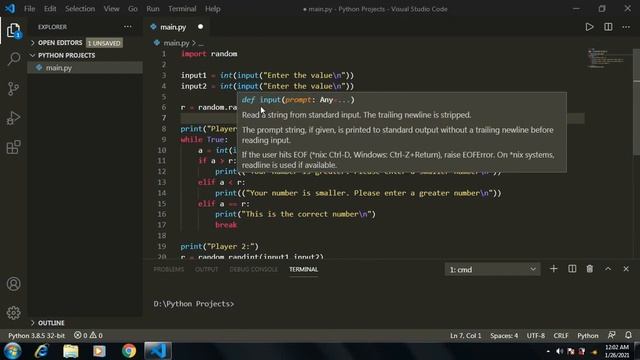Switch to the Problems panel tab
This screenshot has width=640, height=360.
click(169, 269)
